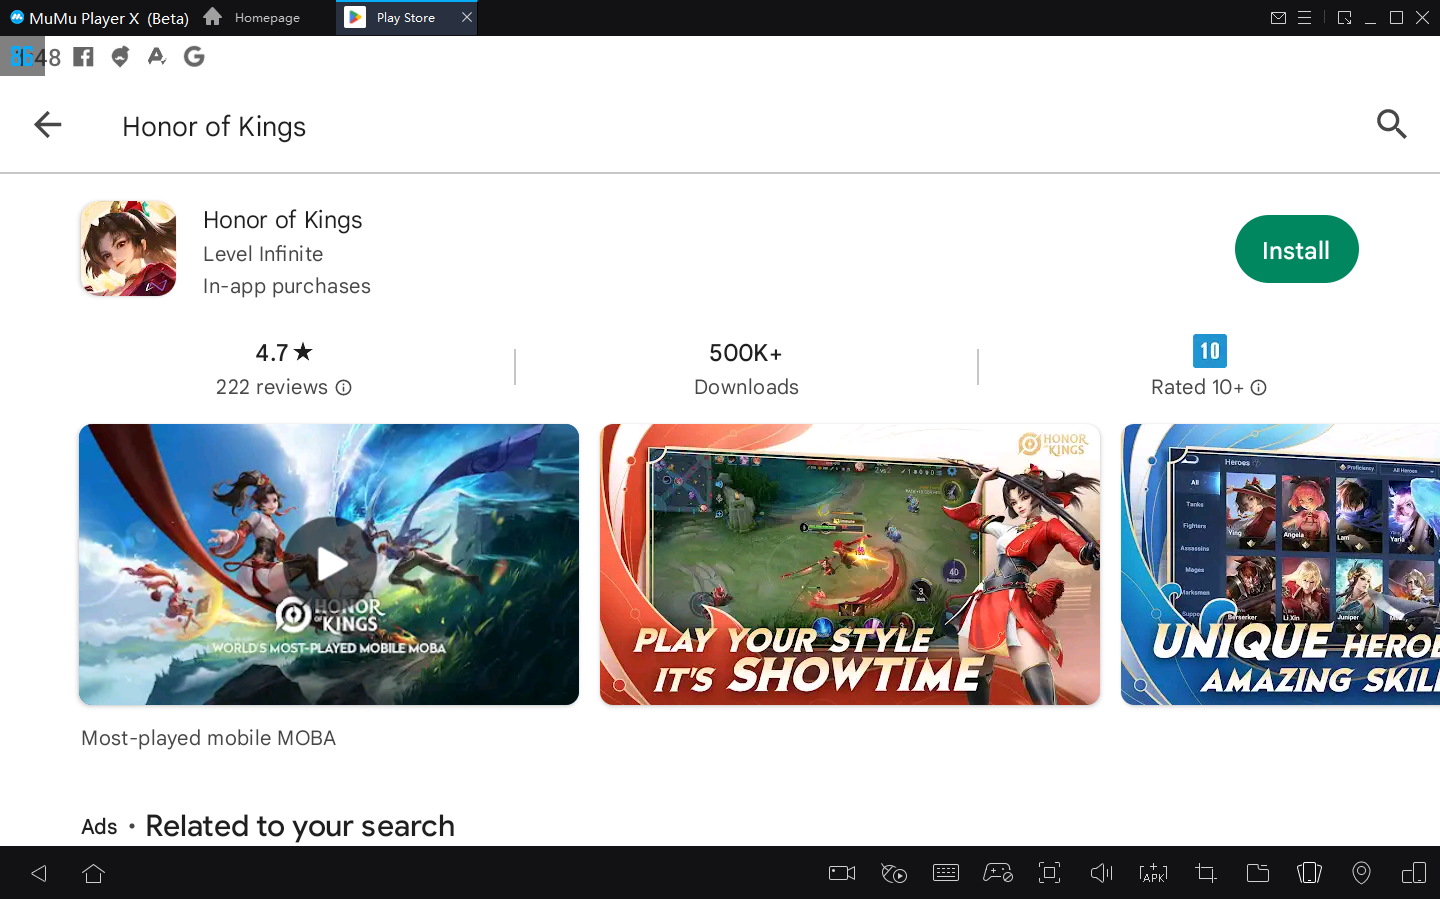
Task: Open search with the magnifying glass icon
Action: click(1391, 125)
